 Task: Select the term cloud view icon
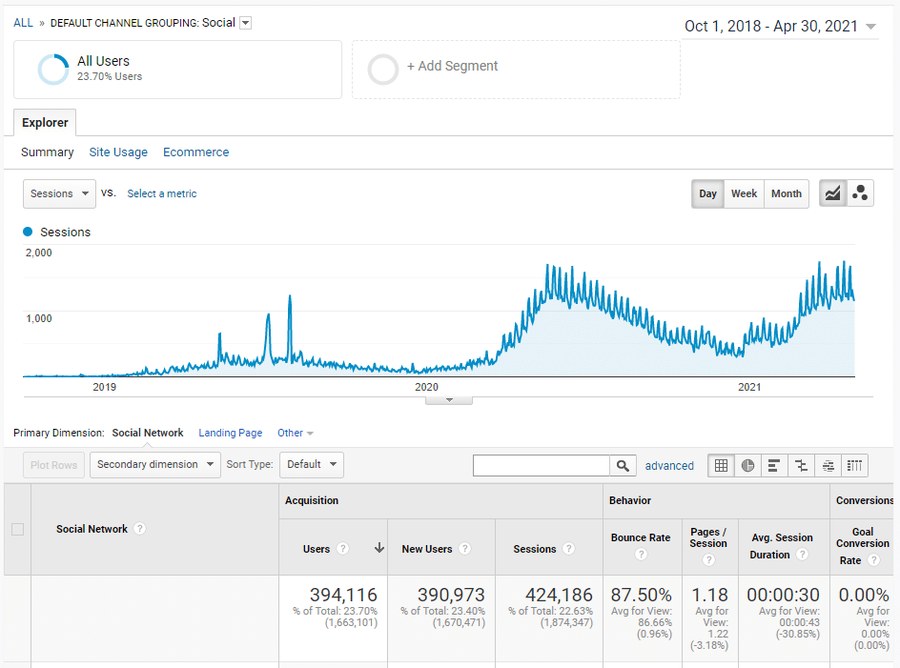point(828,465)
